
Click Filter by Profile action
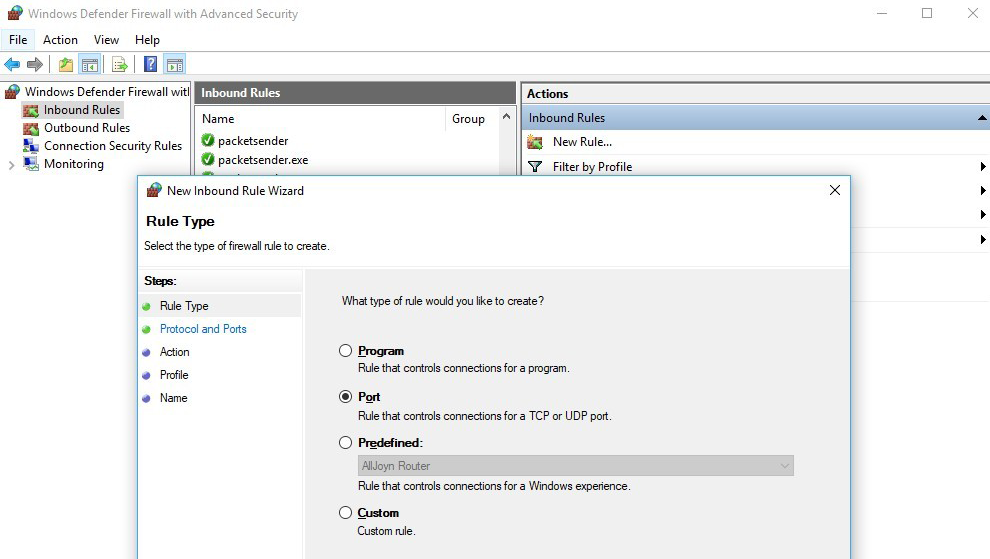point(592,167)
